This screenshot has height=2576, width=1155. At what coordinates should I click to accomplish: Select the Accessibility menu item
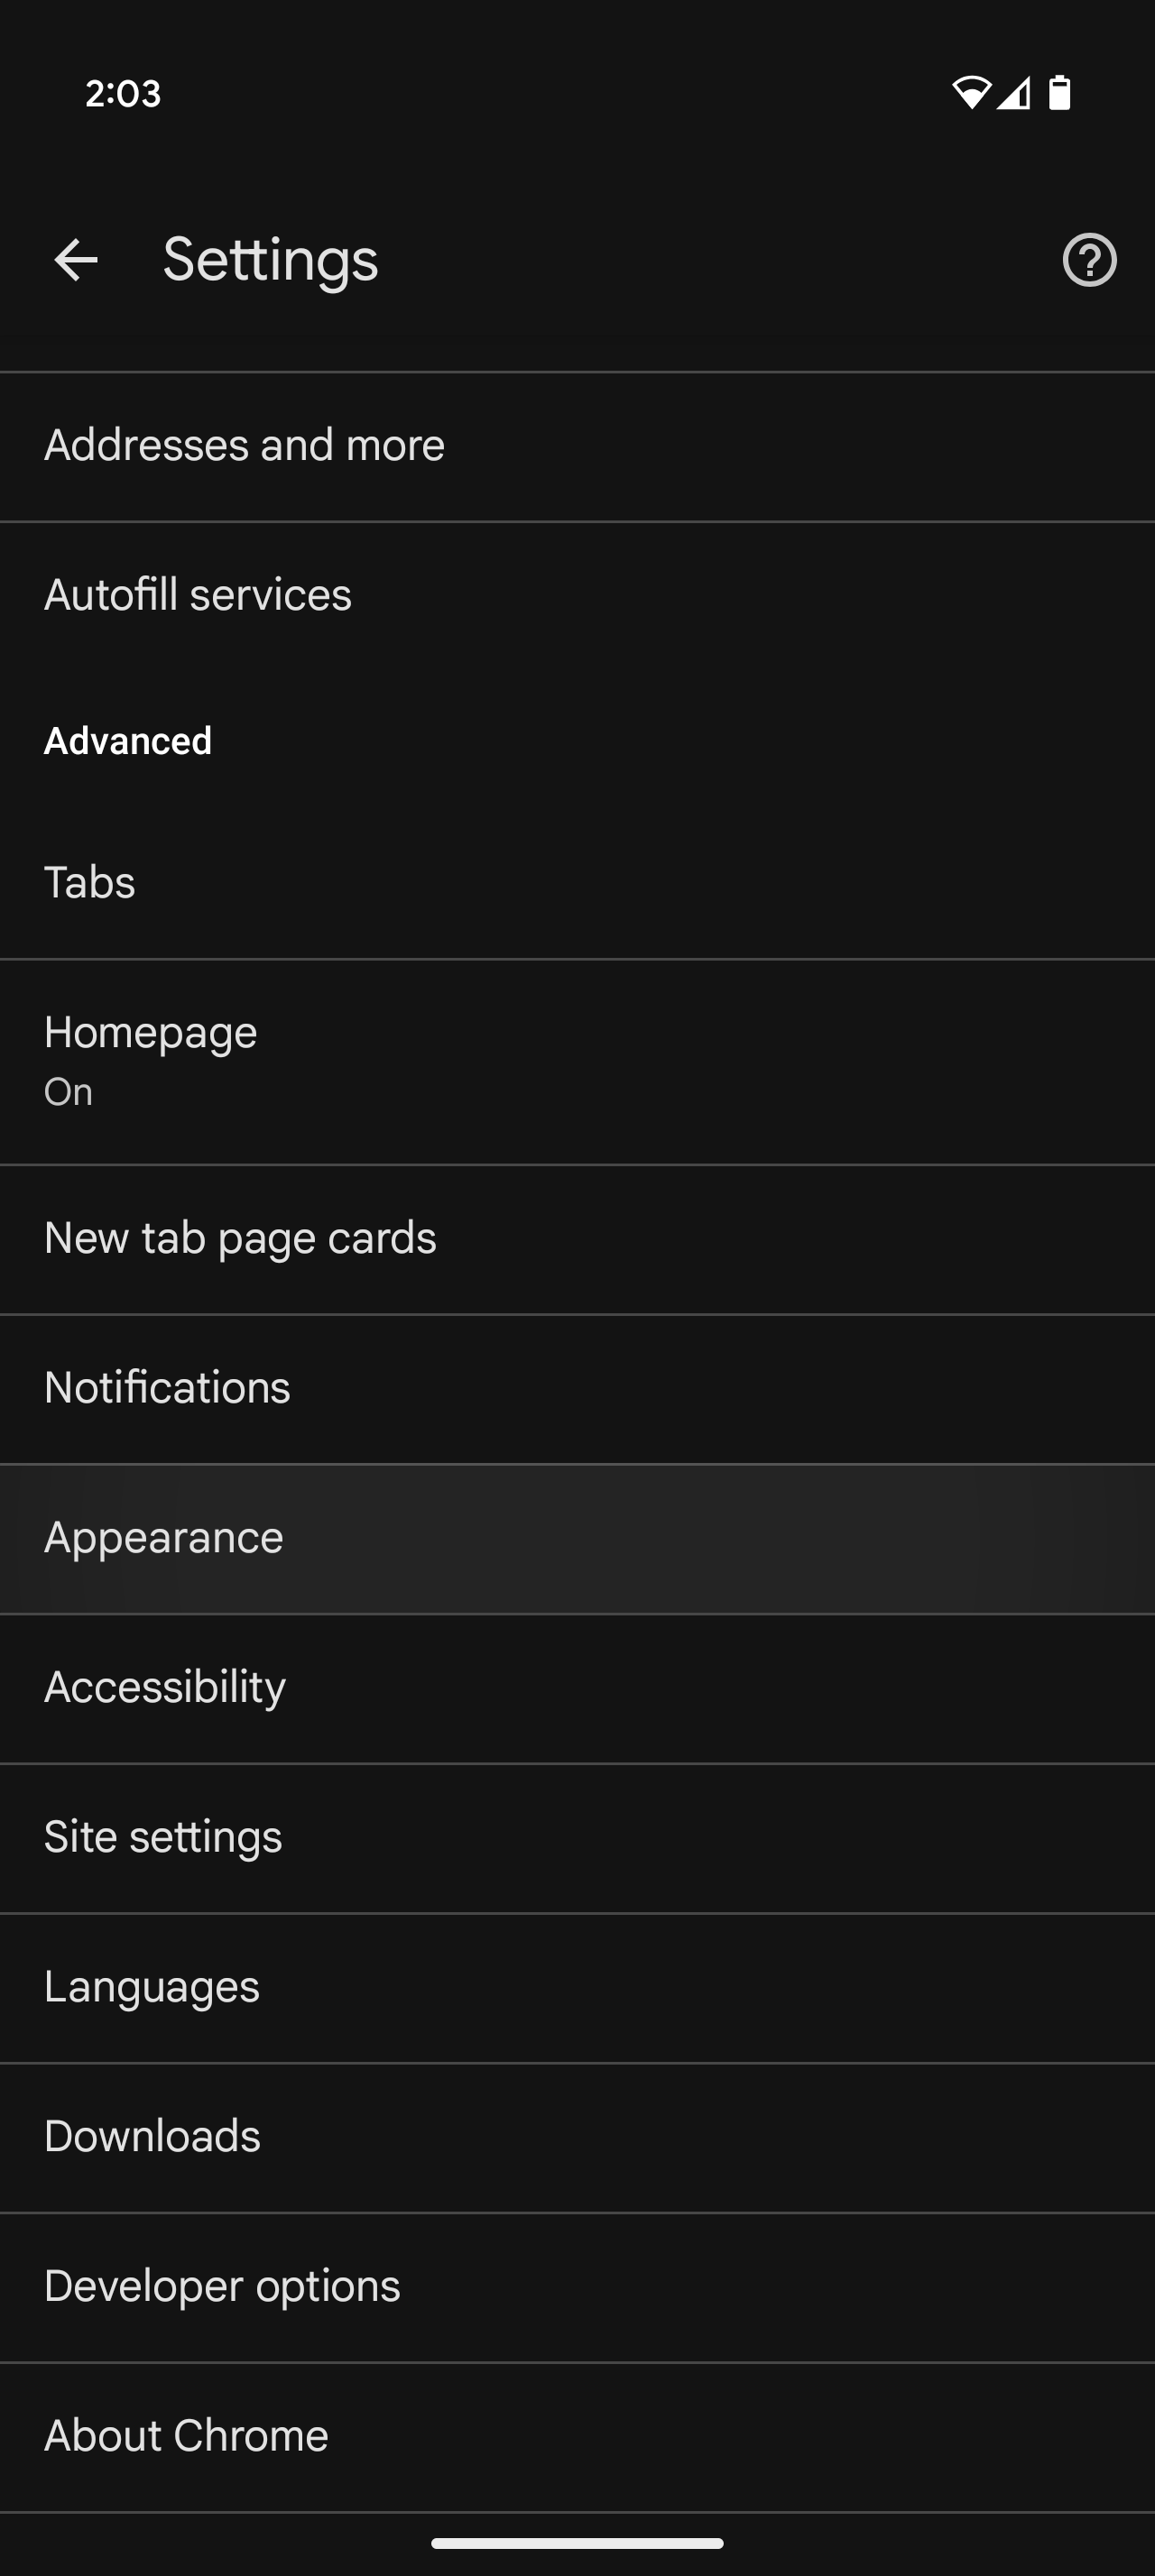[577, 1686]
